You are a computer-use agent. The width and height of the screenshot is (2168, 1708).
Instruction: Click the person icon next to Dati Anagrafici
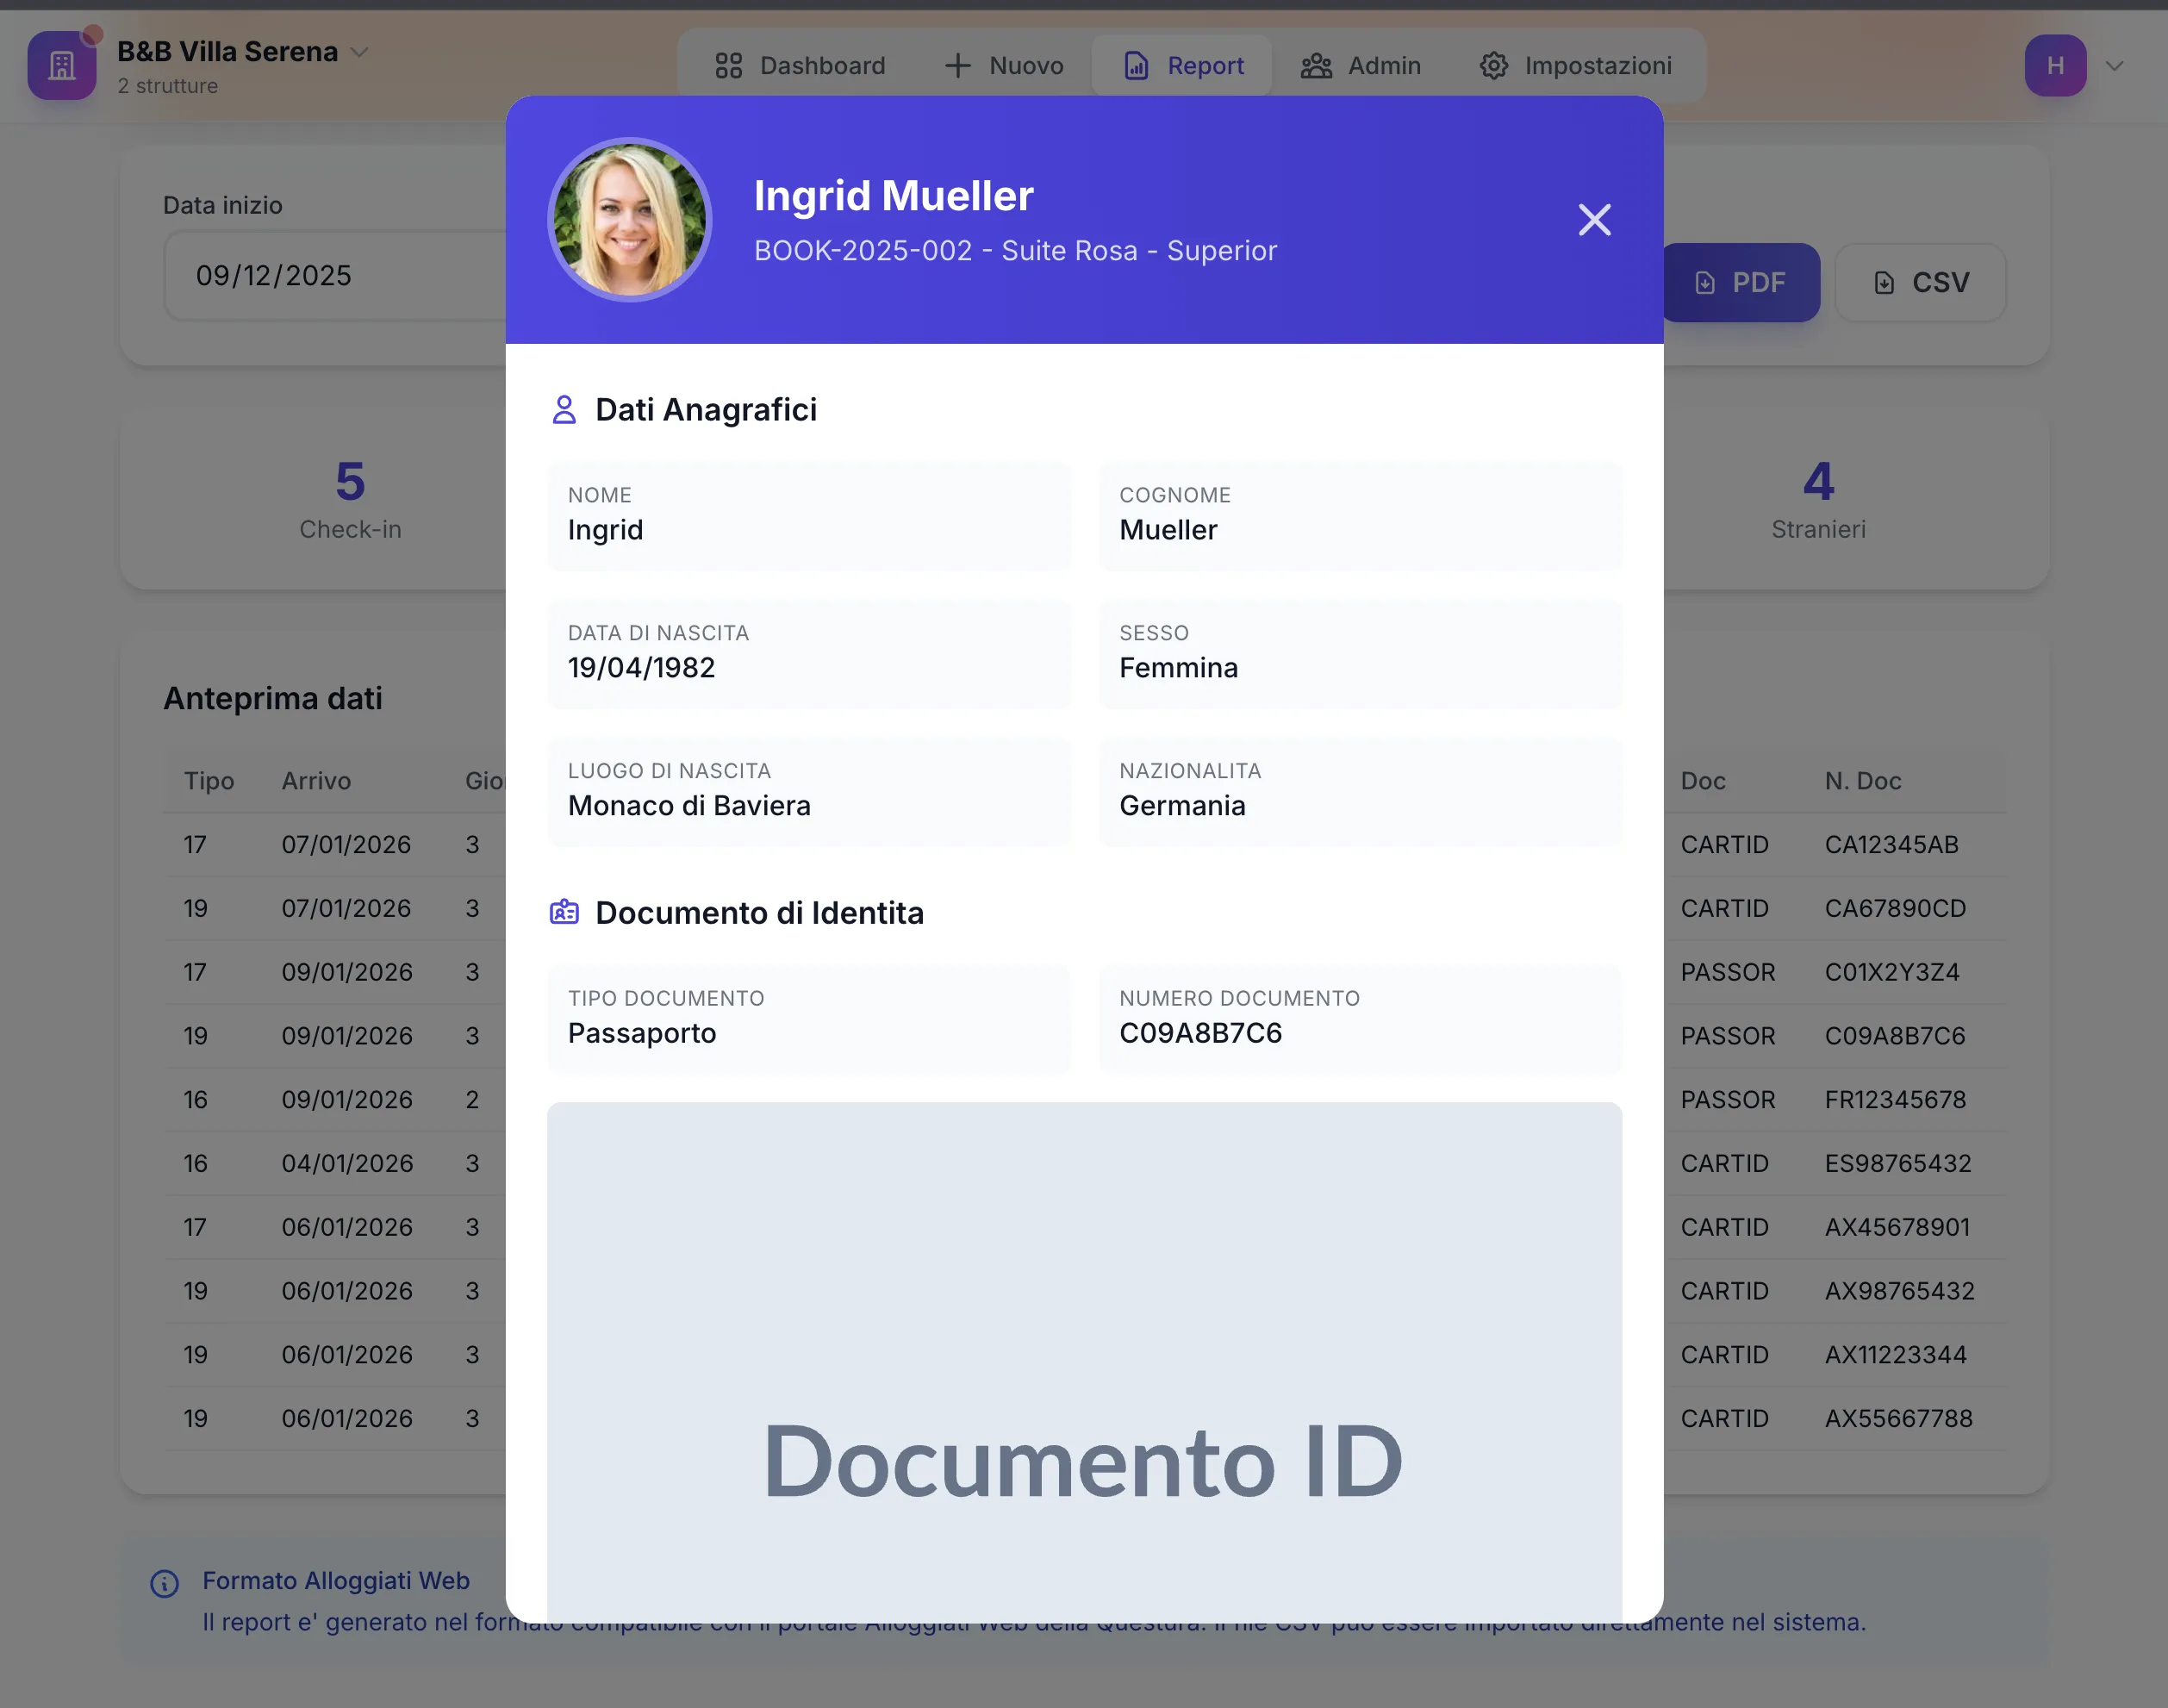coord(564,408)
